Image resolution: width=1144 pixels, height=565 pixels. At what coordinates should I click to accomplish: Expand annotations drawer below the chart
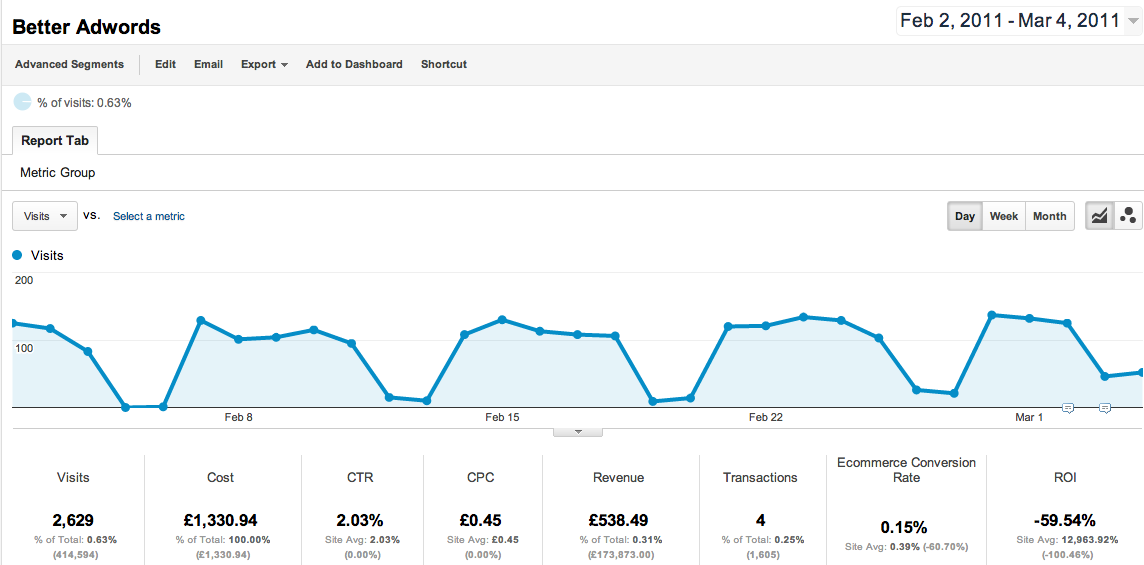tap(578, 432)
